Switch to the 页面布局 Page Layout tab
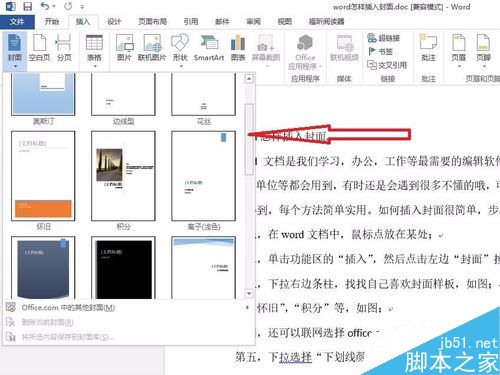Screen dimensions: 500x375 [152, 22]
